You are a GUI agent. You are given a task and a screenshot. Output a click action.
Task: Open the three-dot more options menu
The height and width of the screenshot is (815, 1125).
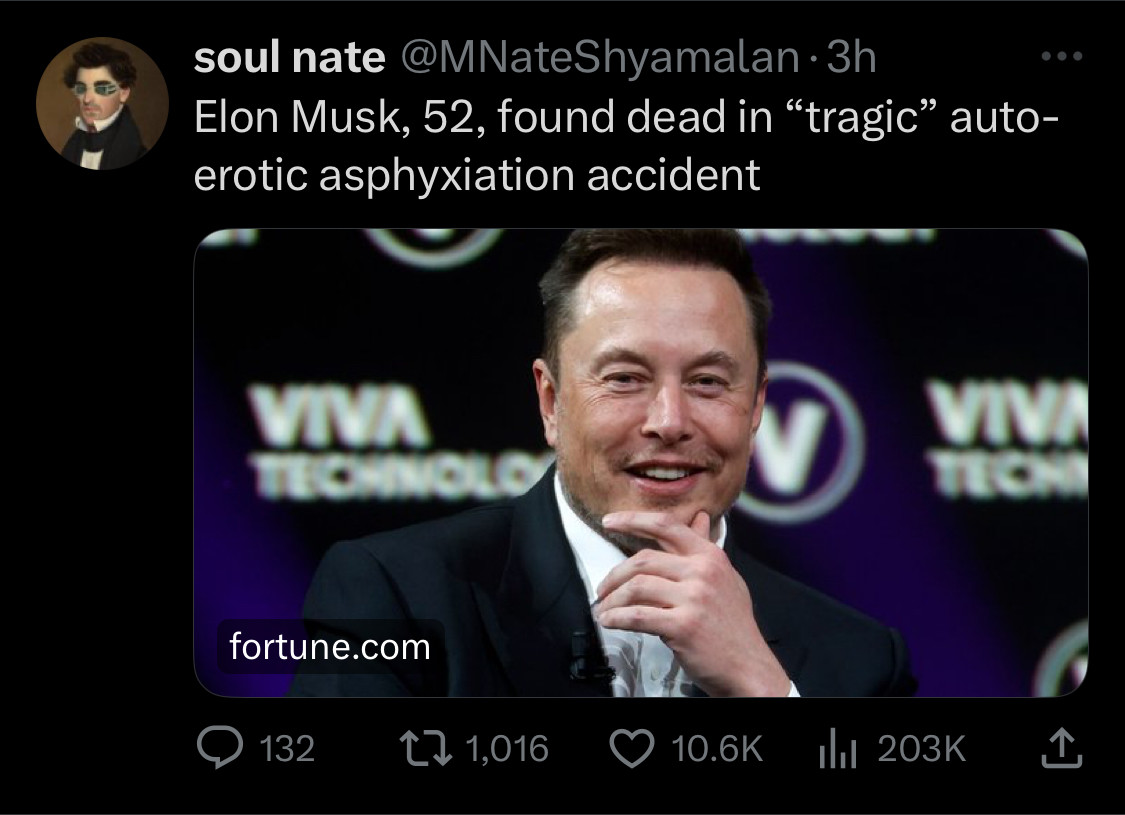point(1061,58)
